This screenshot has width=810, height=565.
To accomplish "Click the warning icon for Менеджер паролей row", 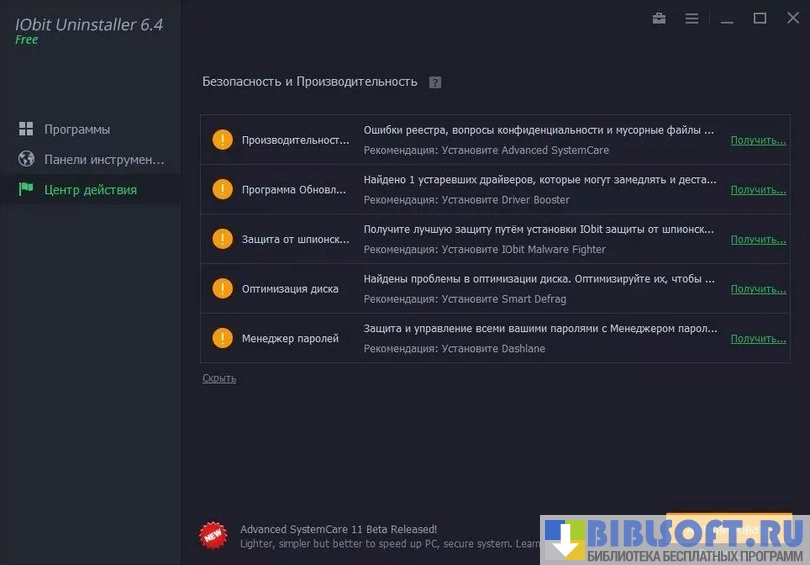I will coord(222,338).
